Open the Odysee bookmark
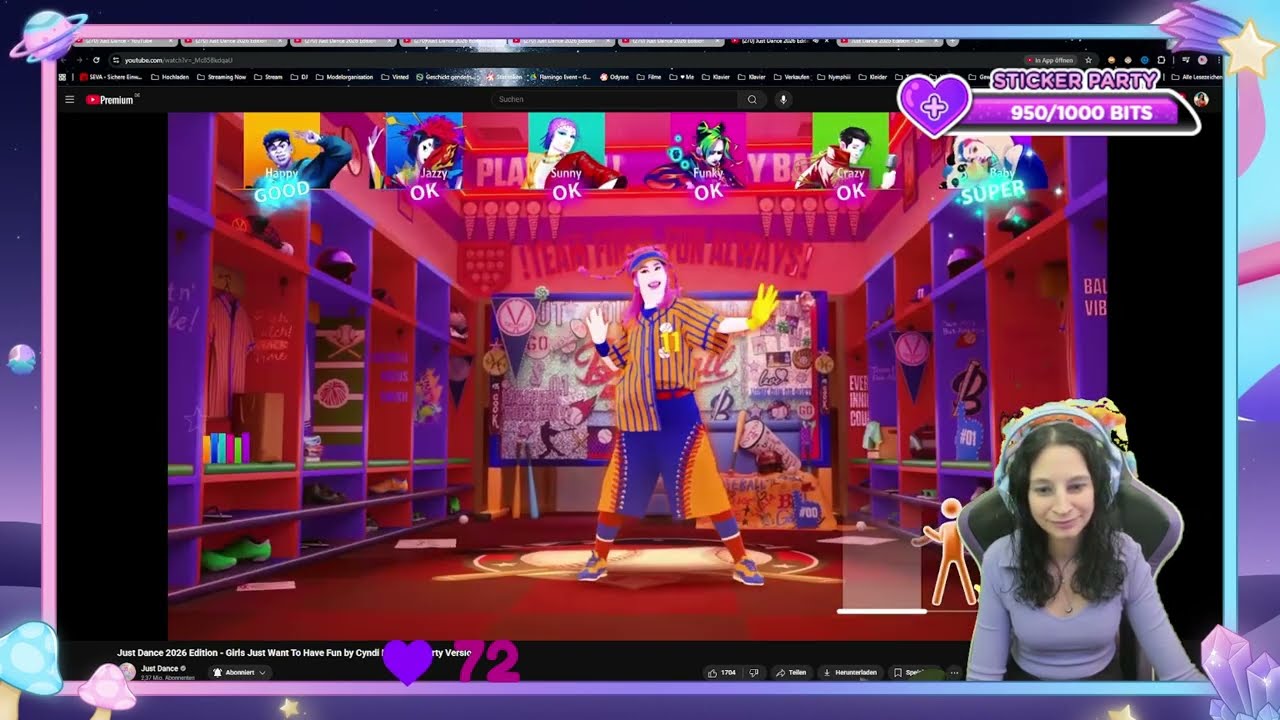 point(614,77)
